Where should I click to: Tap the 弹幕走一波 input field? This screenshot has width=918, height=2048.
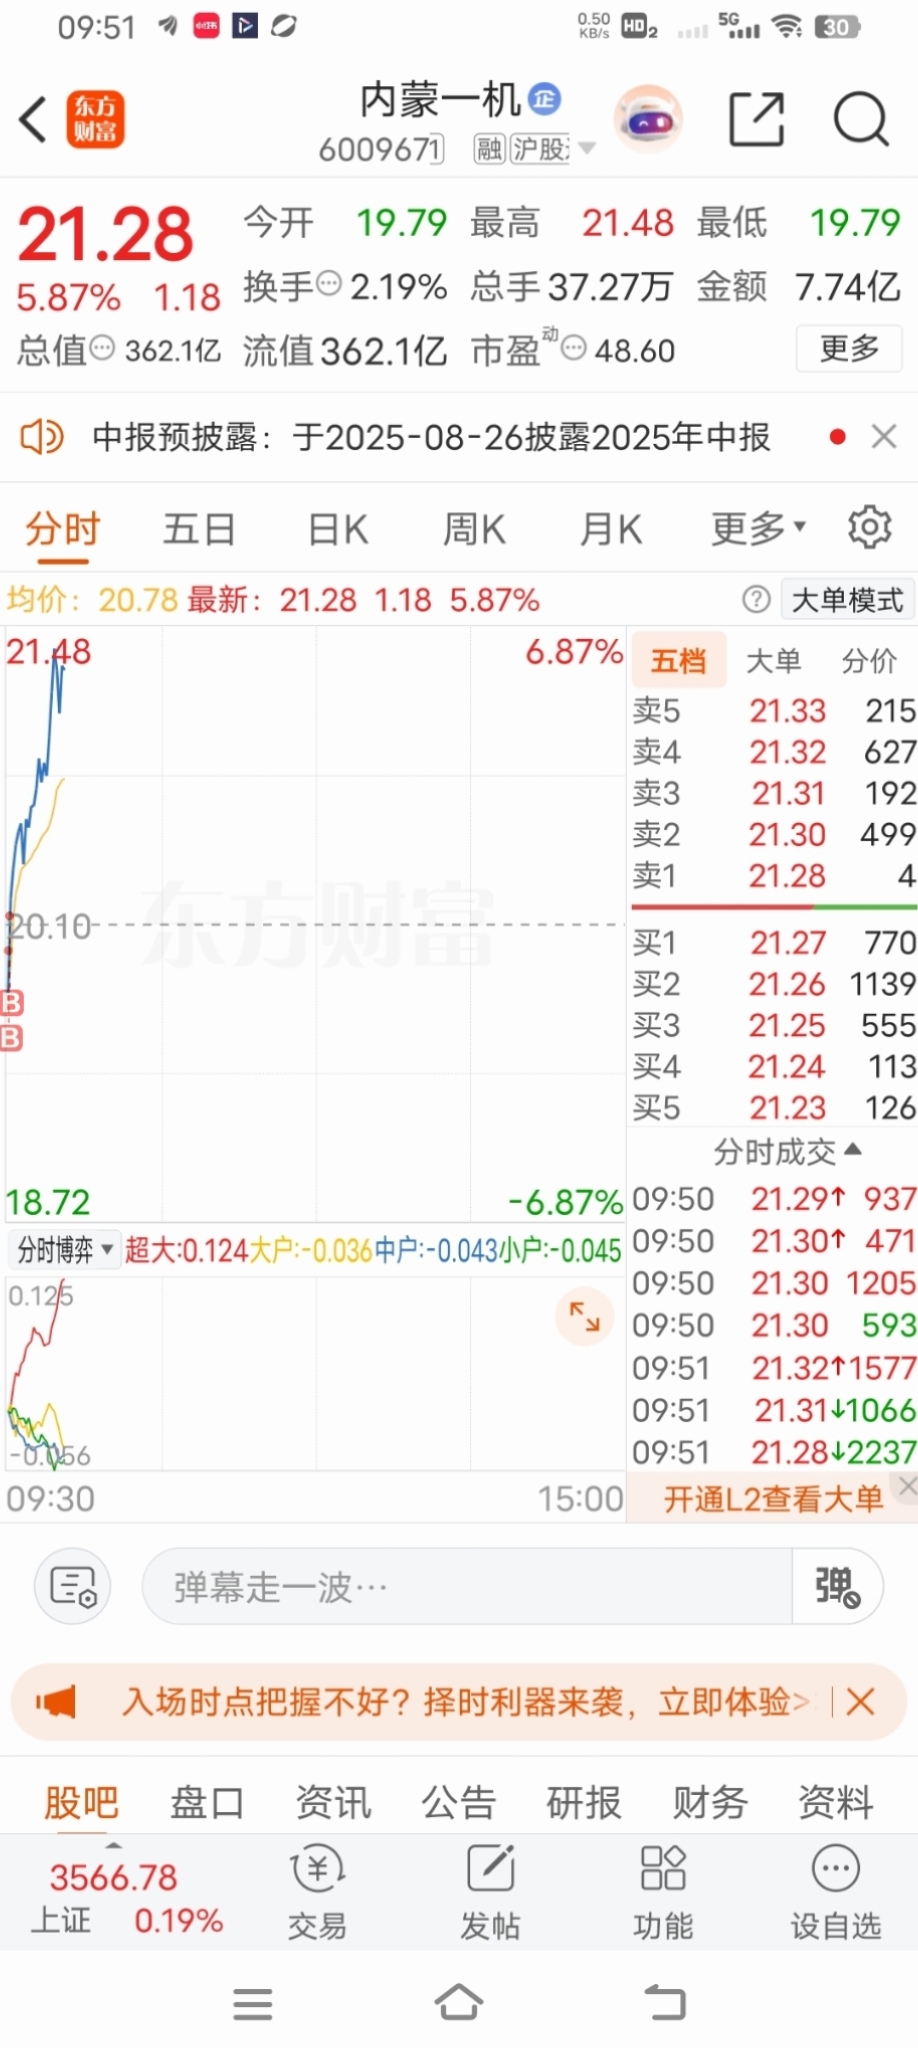coord(467,1586)
